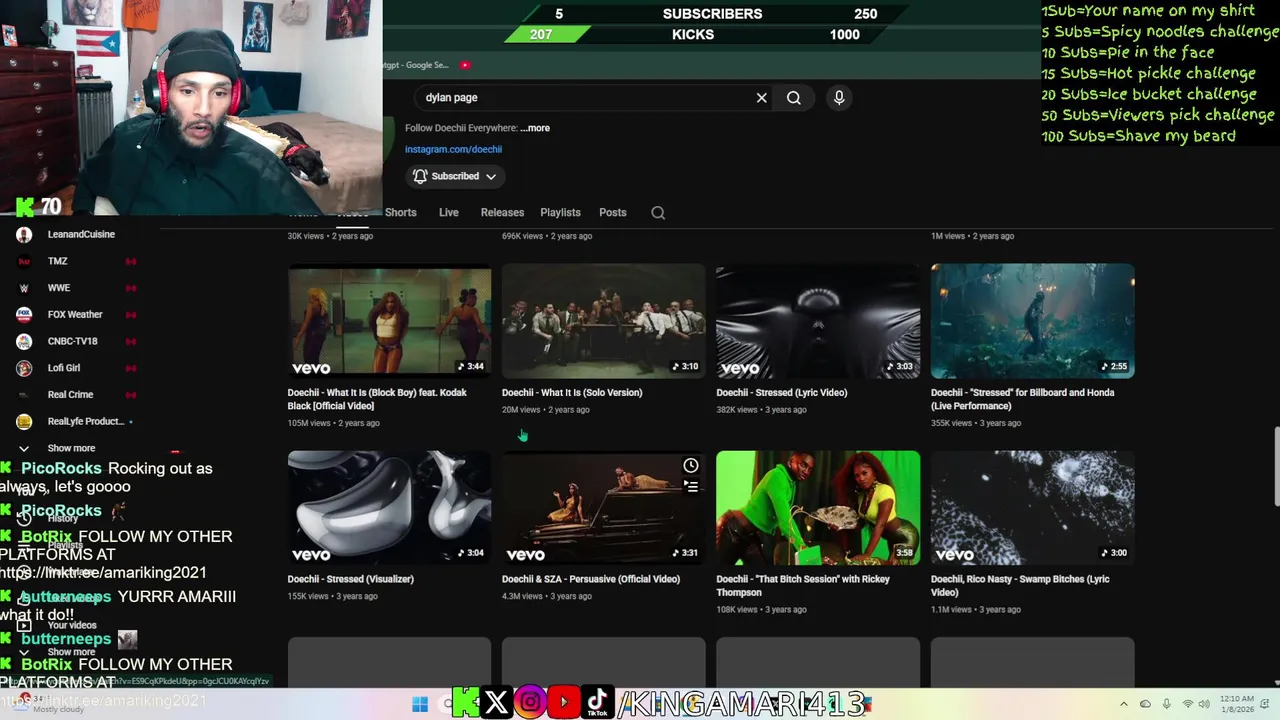Click WWE's red live indicator
1280x720 pixels.
pyautogui.click(x=130, y=288)
